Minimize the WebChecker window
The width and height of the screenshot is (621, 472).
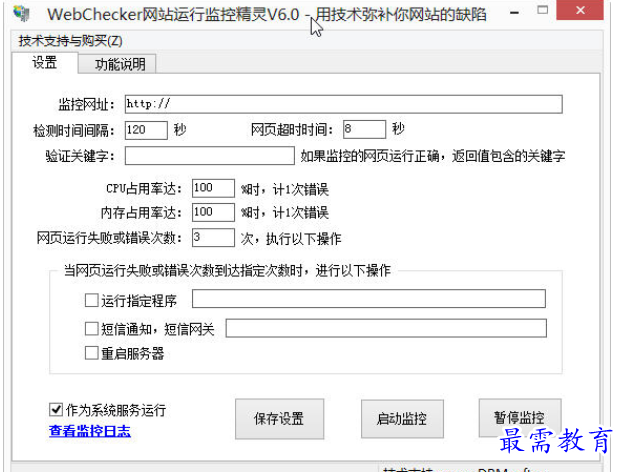click(514, 13)
